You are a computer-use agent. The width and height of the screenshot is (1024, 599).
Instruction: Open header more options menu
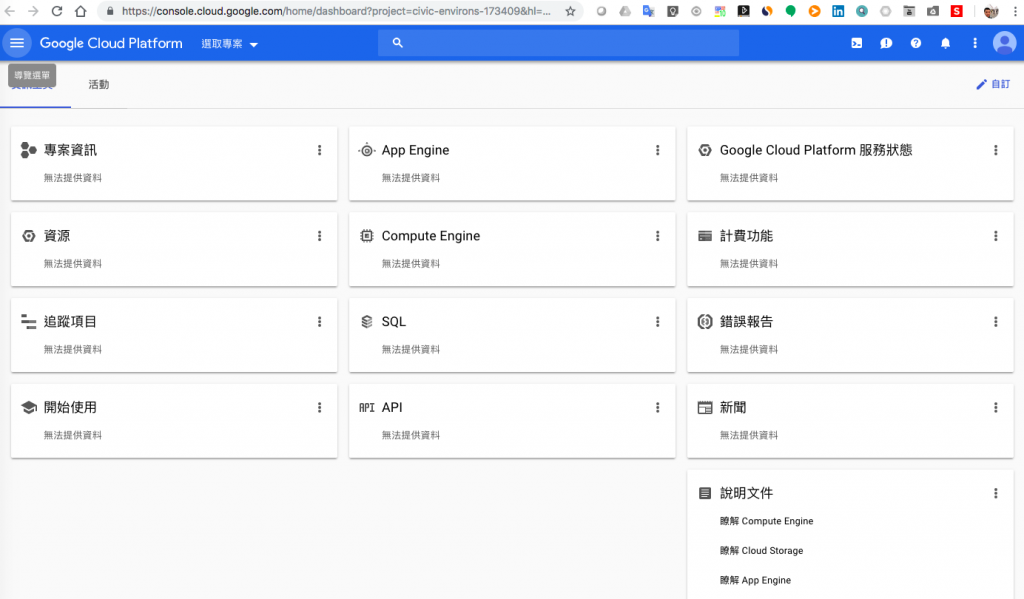point(974,43)
